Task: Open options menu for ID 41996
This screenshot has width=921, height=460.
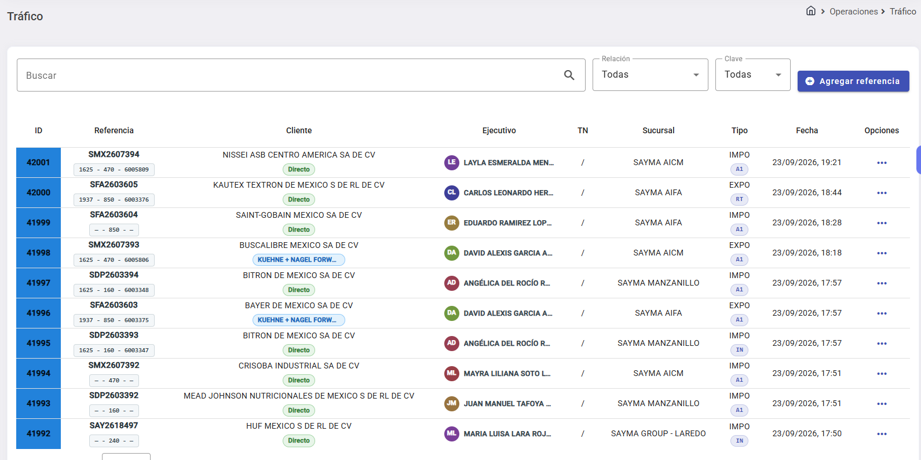Action: [x=881, y=314]
